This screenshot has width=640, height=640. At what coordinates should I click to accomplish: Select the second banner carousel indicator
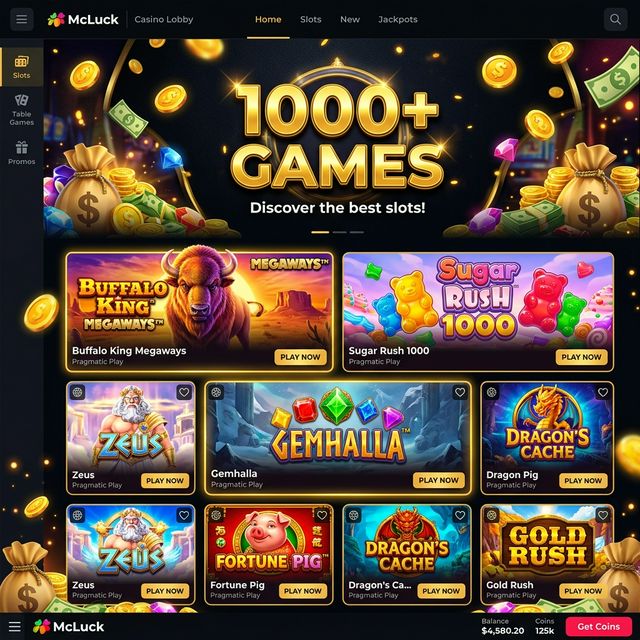pos(339,232)
